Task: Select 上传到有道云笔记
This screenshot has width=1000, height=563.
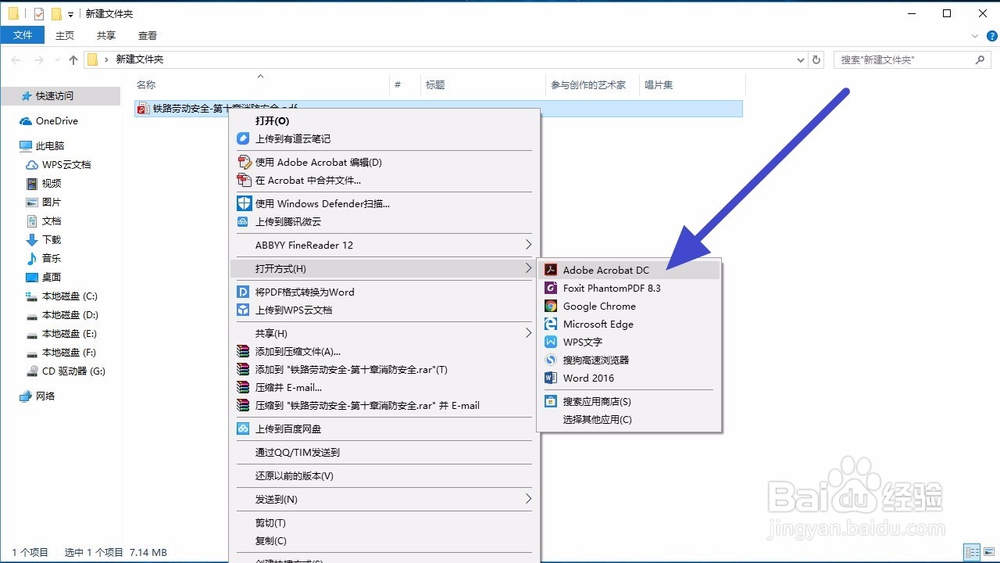Action: 385,138
